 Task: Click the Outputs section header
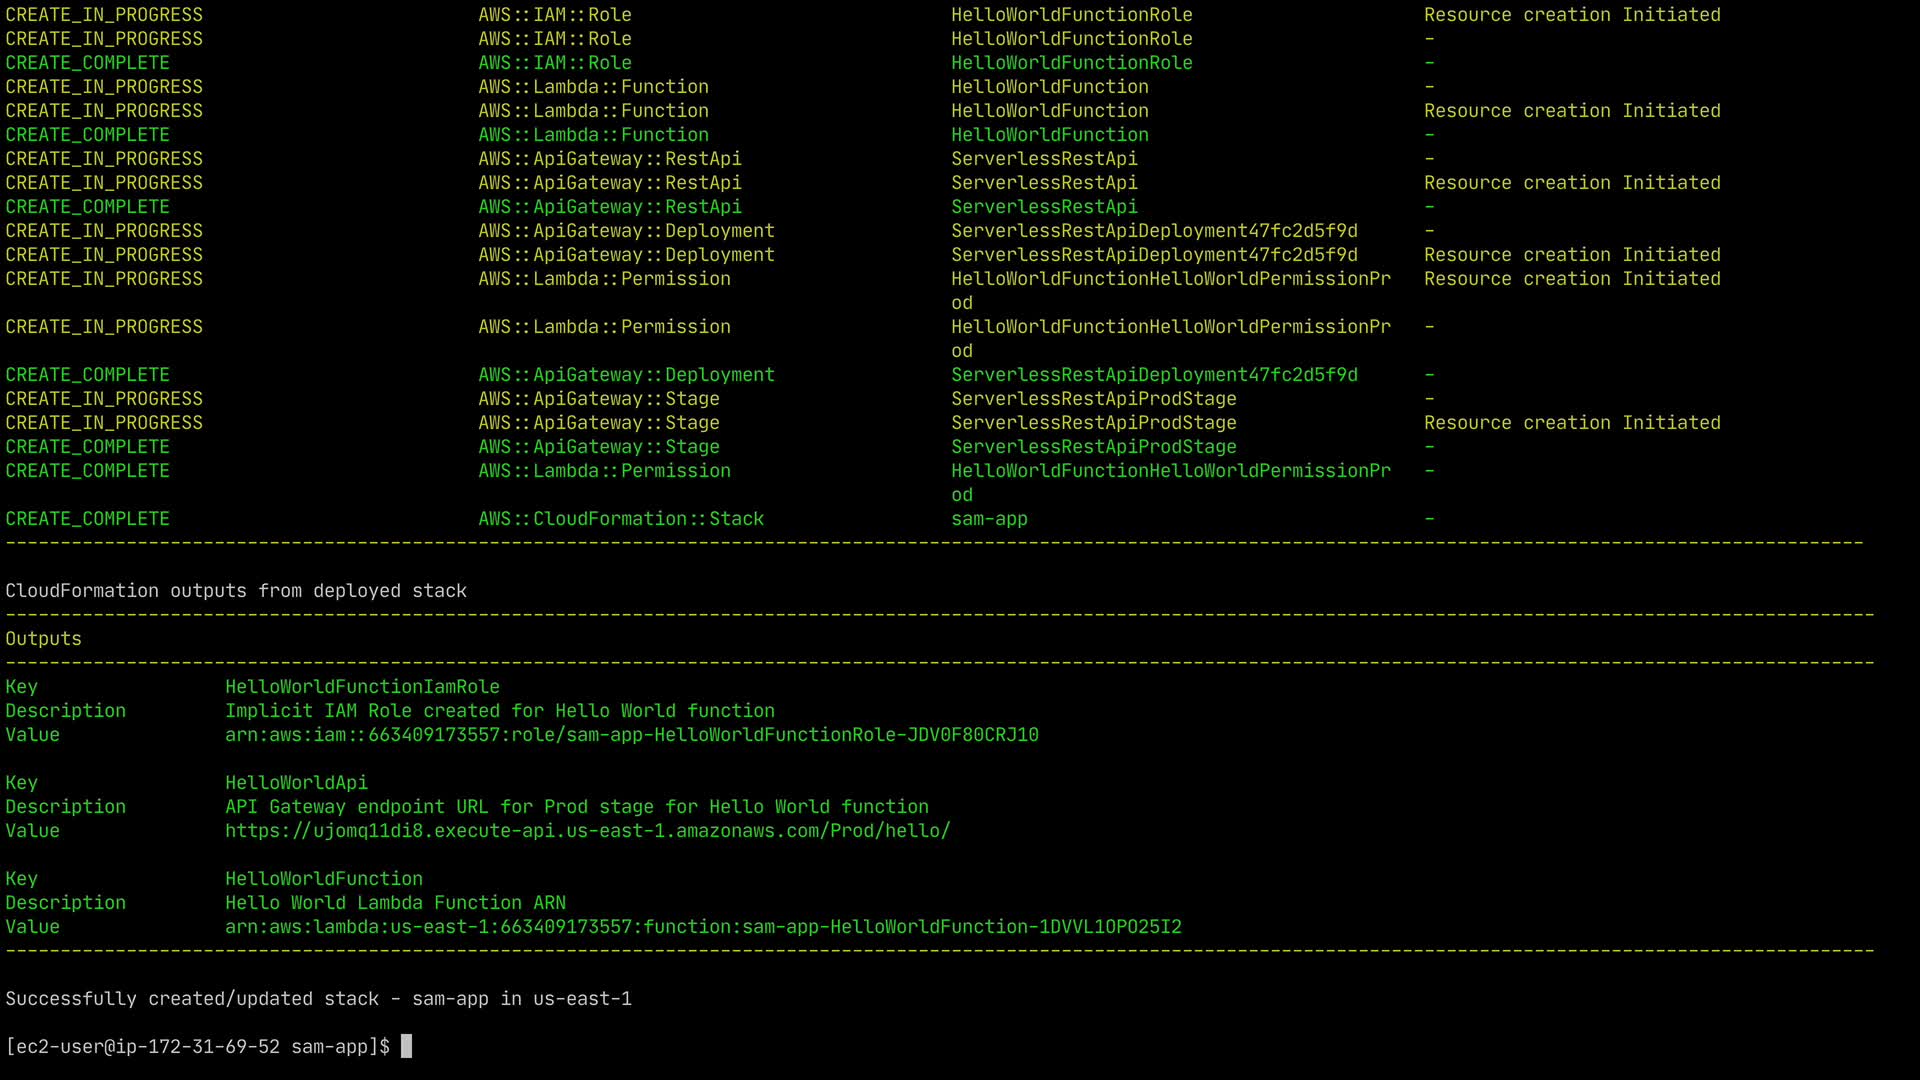click(43, 639)
